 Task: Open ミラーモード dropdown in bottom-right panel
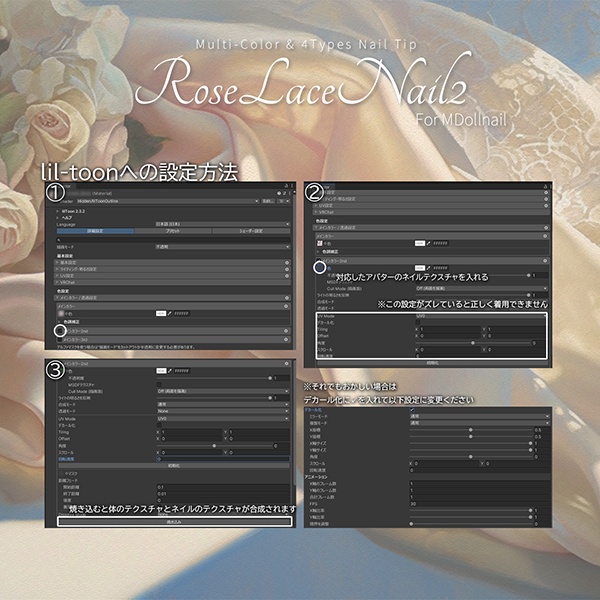pos(480,416)
